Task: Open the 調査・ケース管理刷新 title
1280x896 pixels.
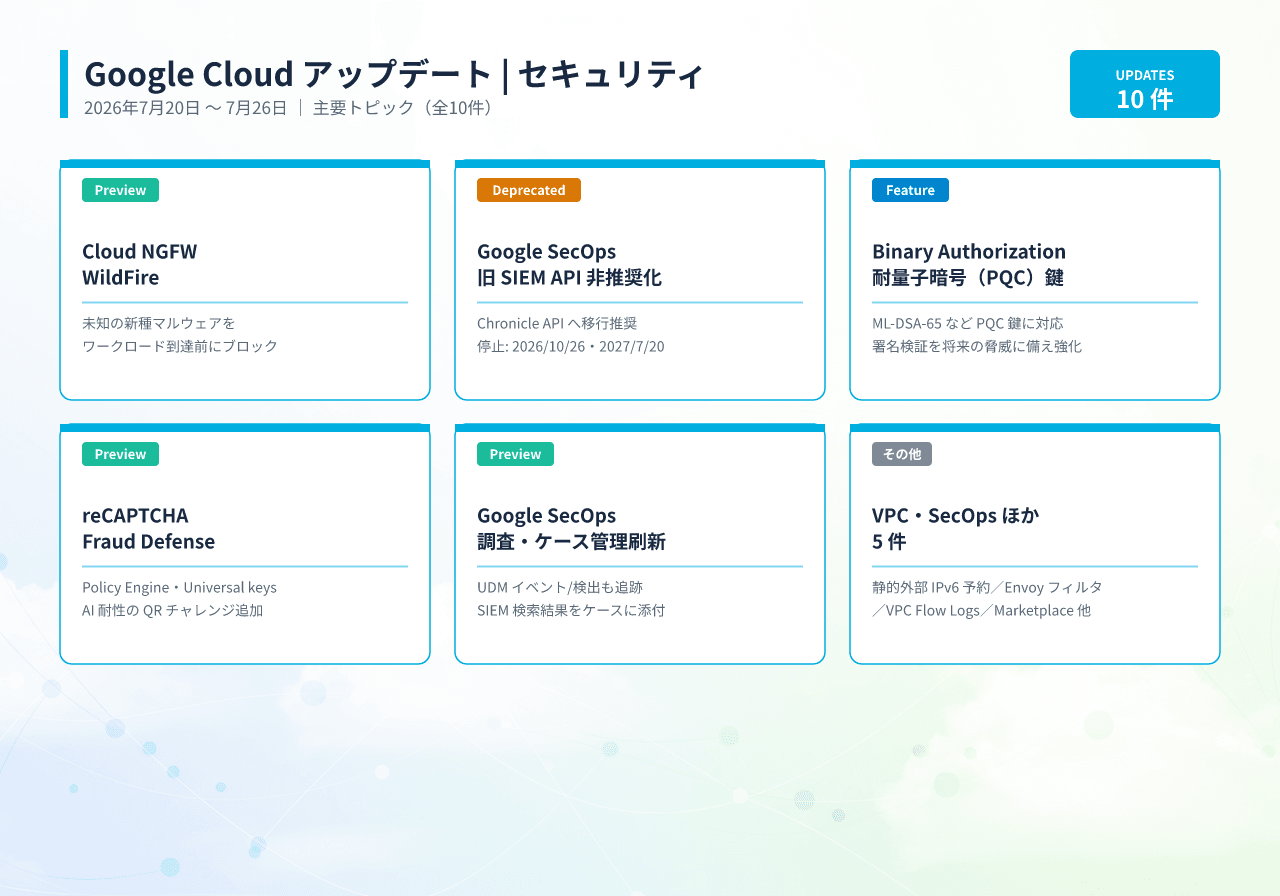Action: pyautogui.click(x=571, y=541)
